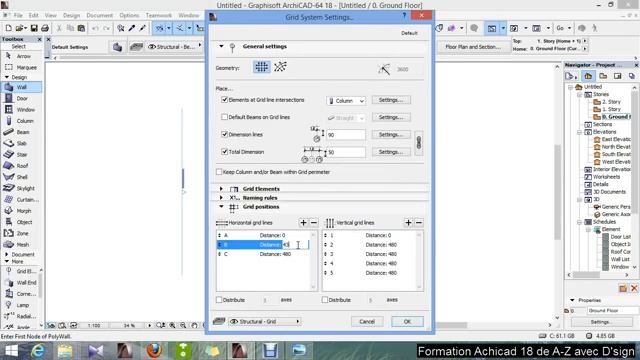Collapse the General settings section
The height and width of the screenshot is (360, 640).
[221, 47]
